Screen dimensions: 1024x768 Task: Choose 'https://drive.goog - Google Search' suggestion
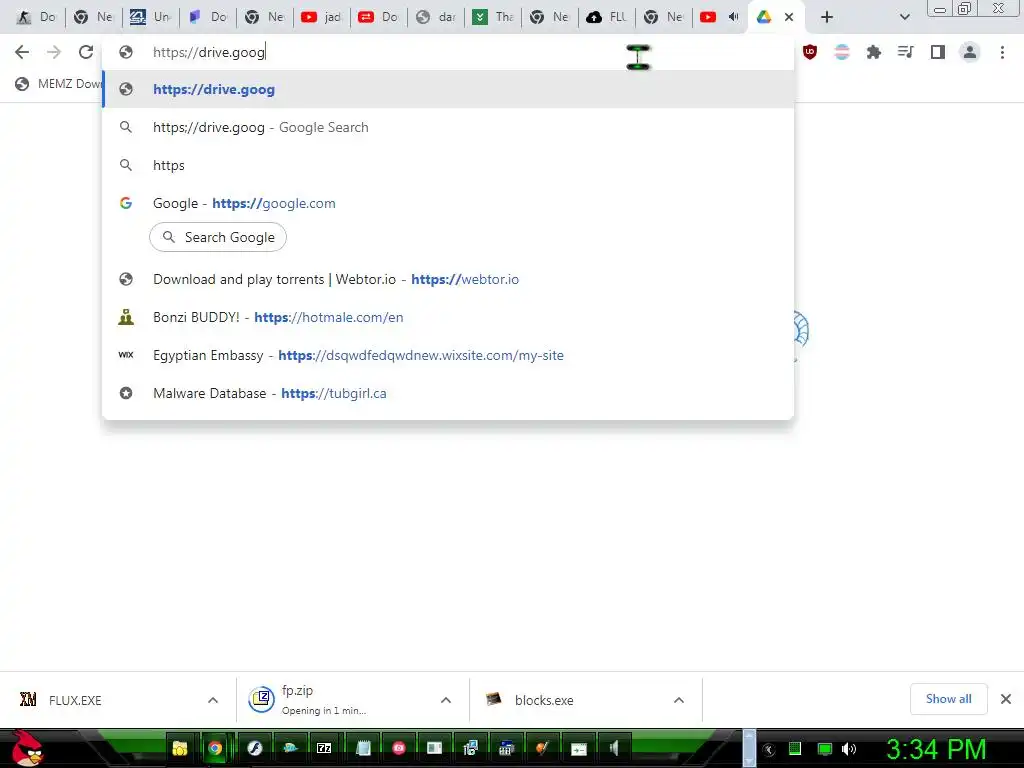(x=448, y=127)
